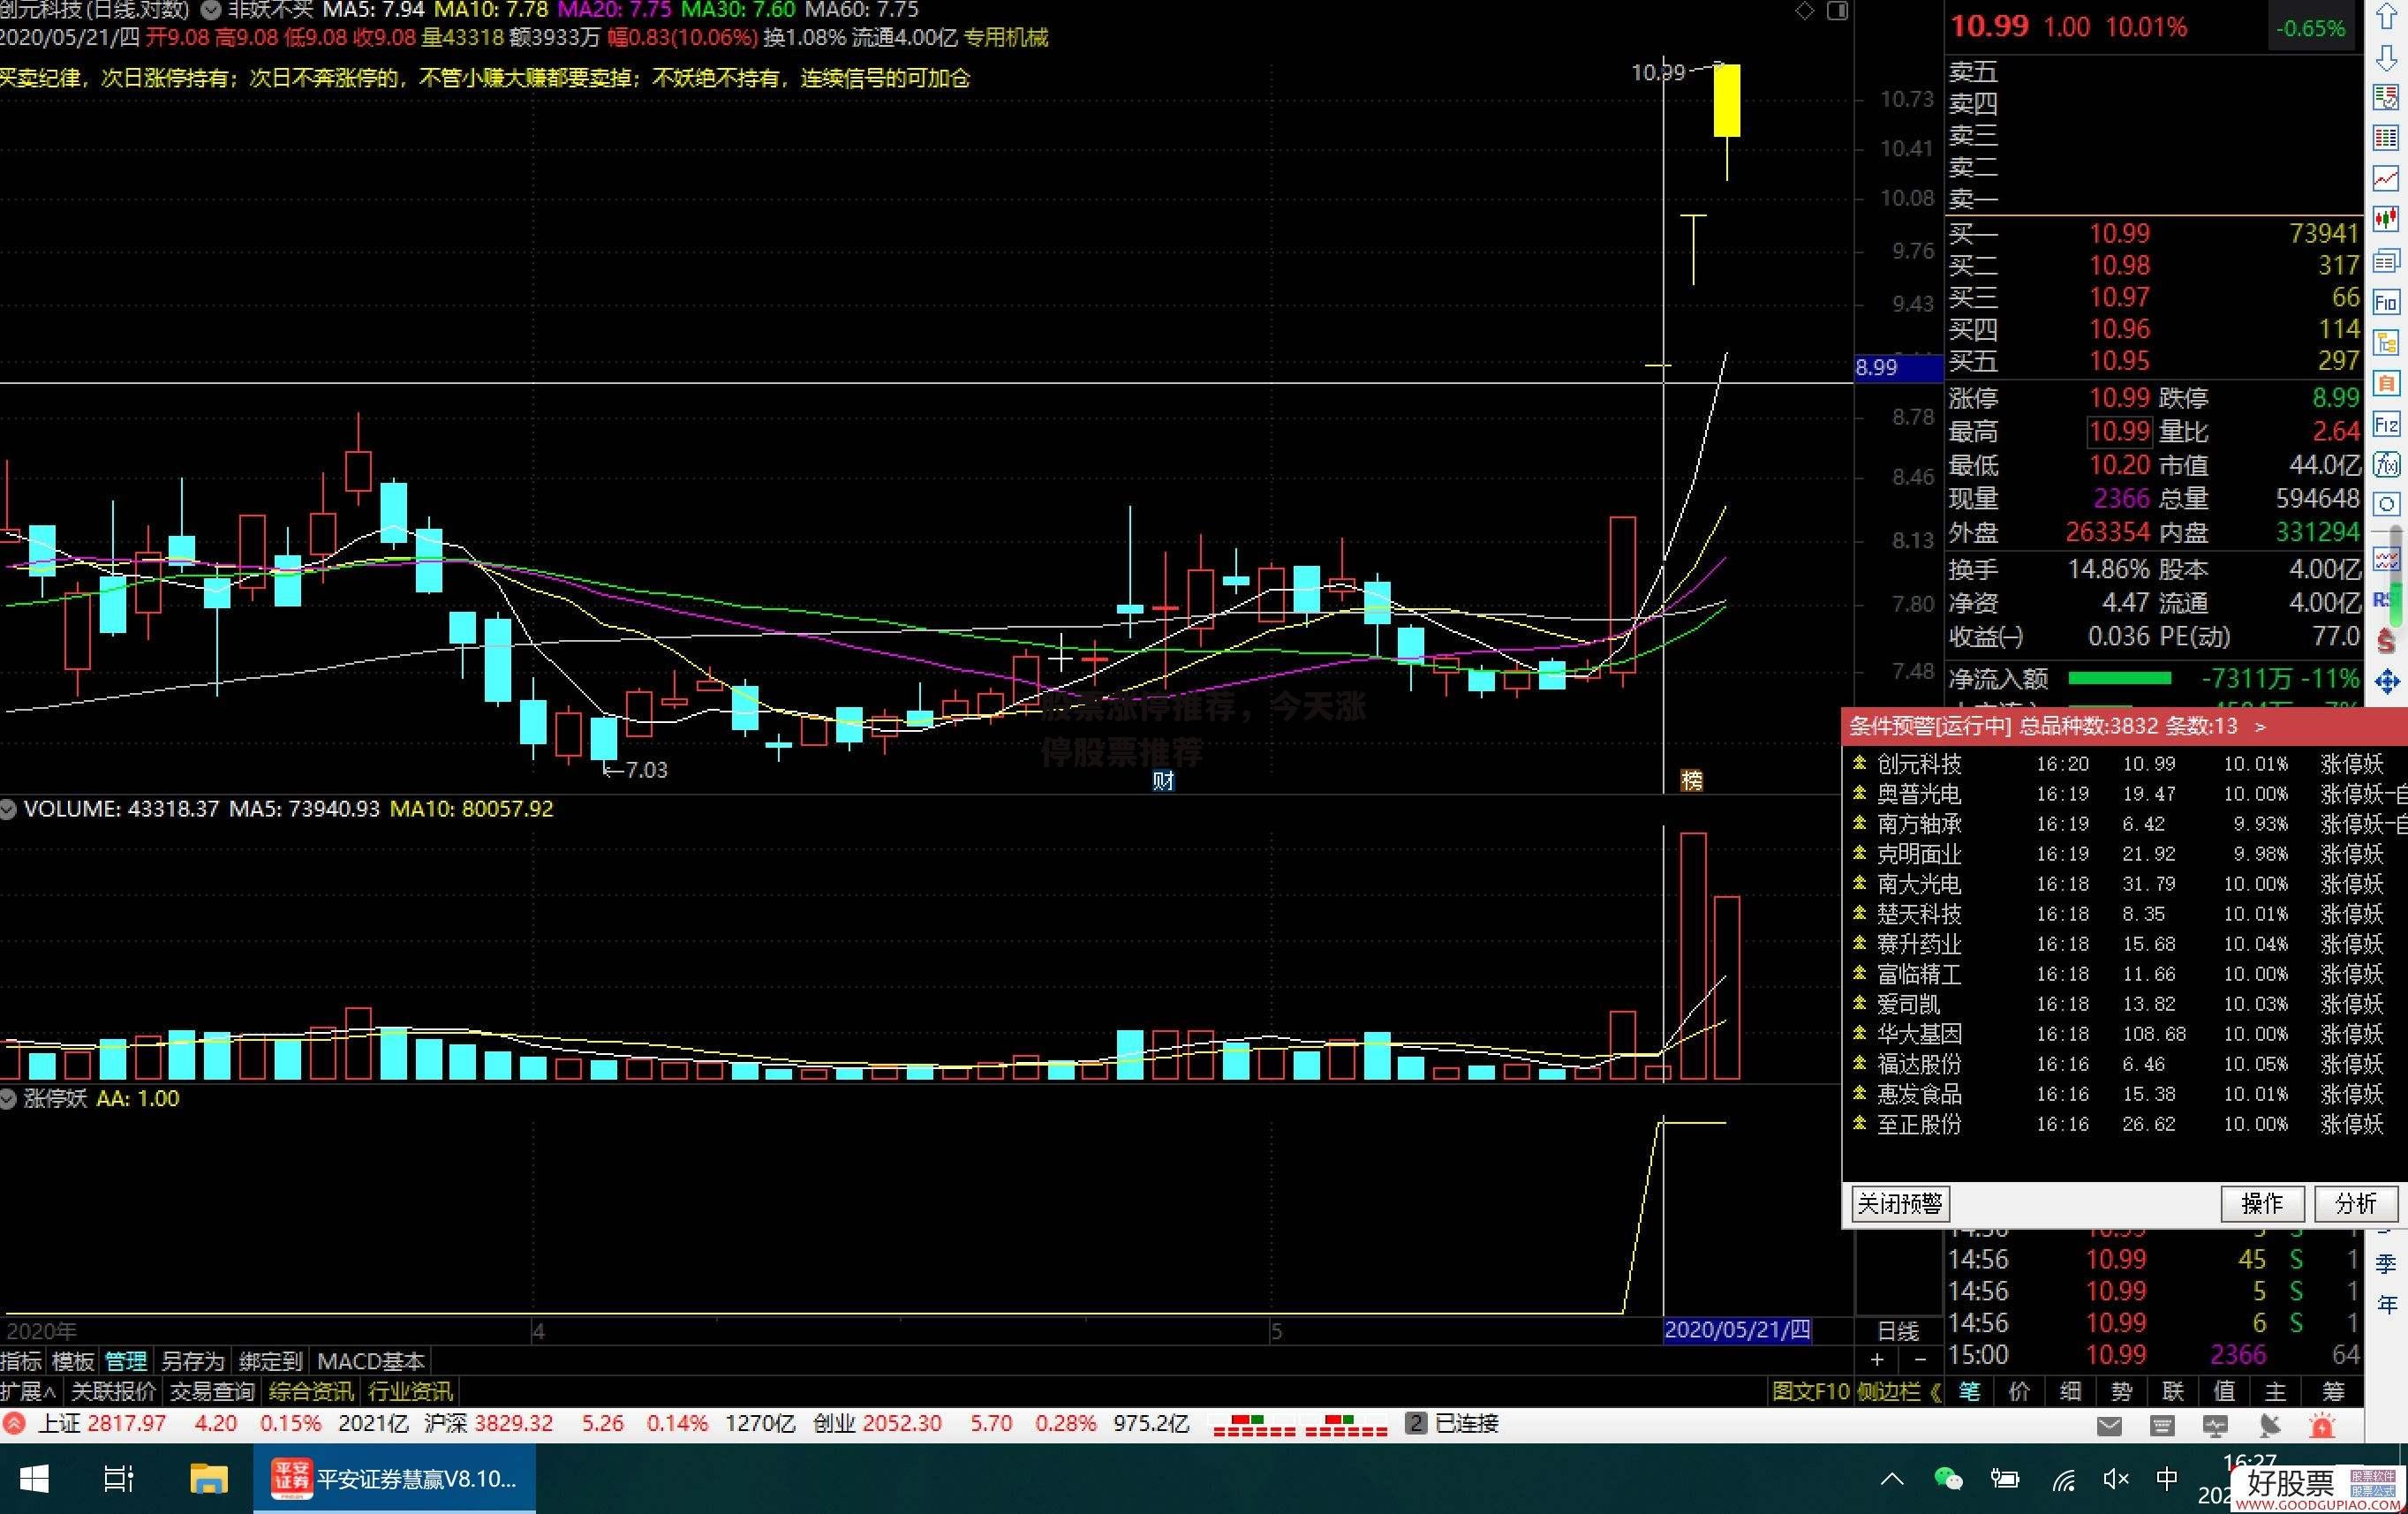Expand the 条件预警 header arrow
This screenshot has width=2408, height=1514.
[x=2260, y=727]
